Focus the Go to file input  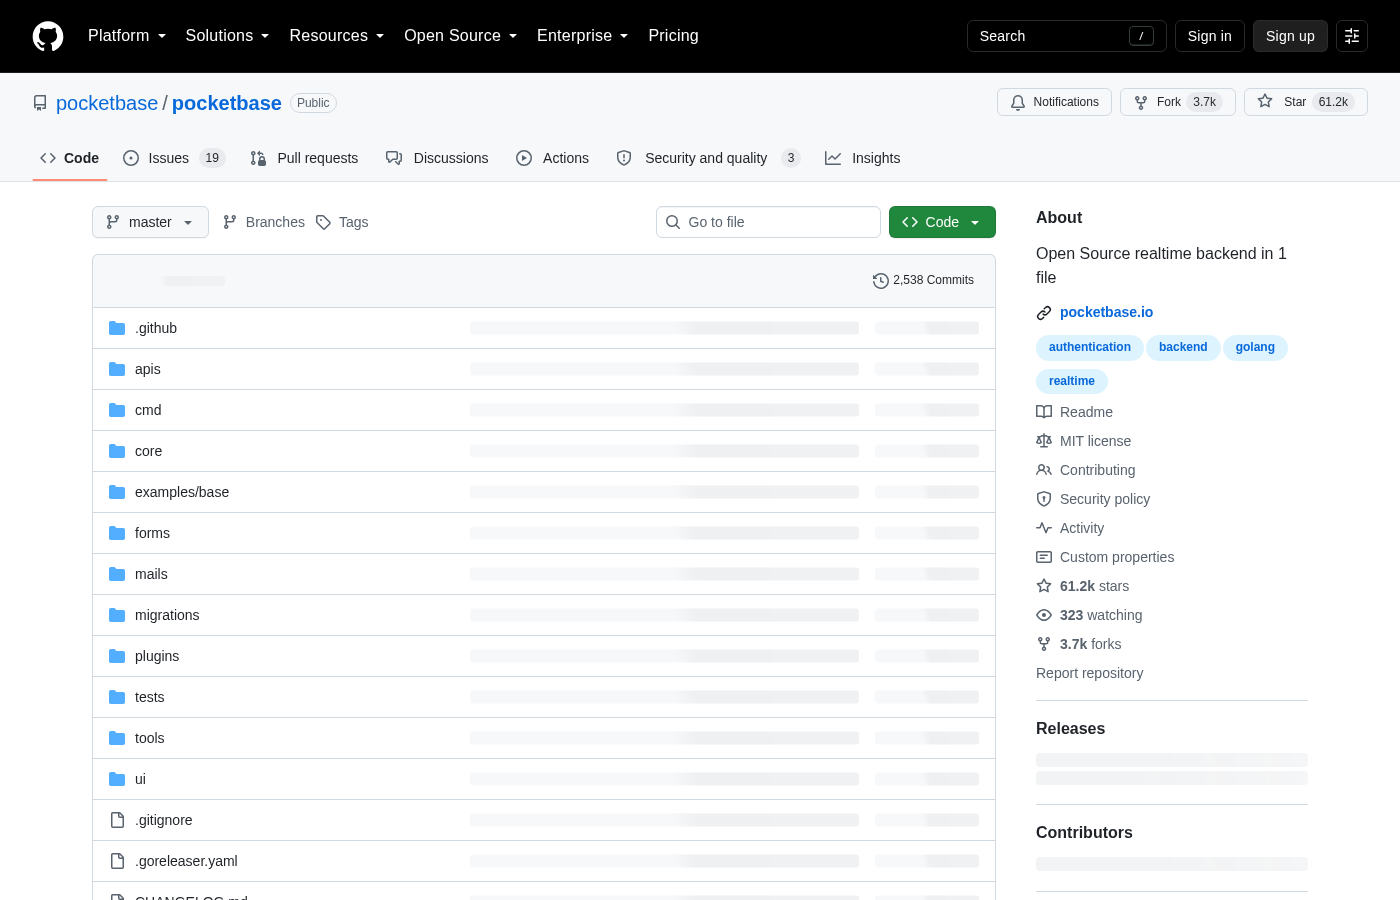(x=768, y=222)
